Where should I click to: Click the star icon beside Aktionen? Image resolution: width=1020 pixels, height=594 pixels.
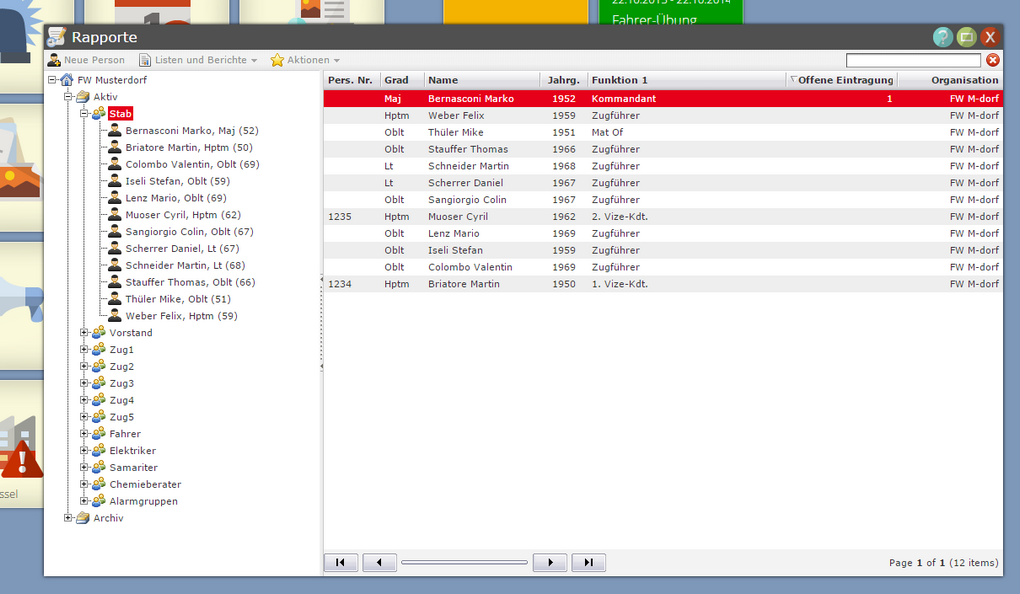[277, 60]
